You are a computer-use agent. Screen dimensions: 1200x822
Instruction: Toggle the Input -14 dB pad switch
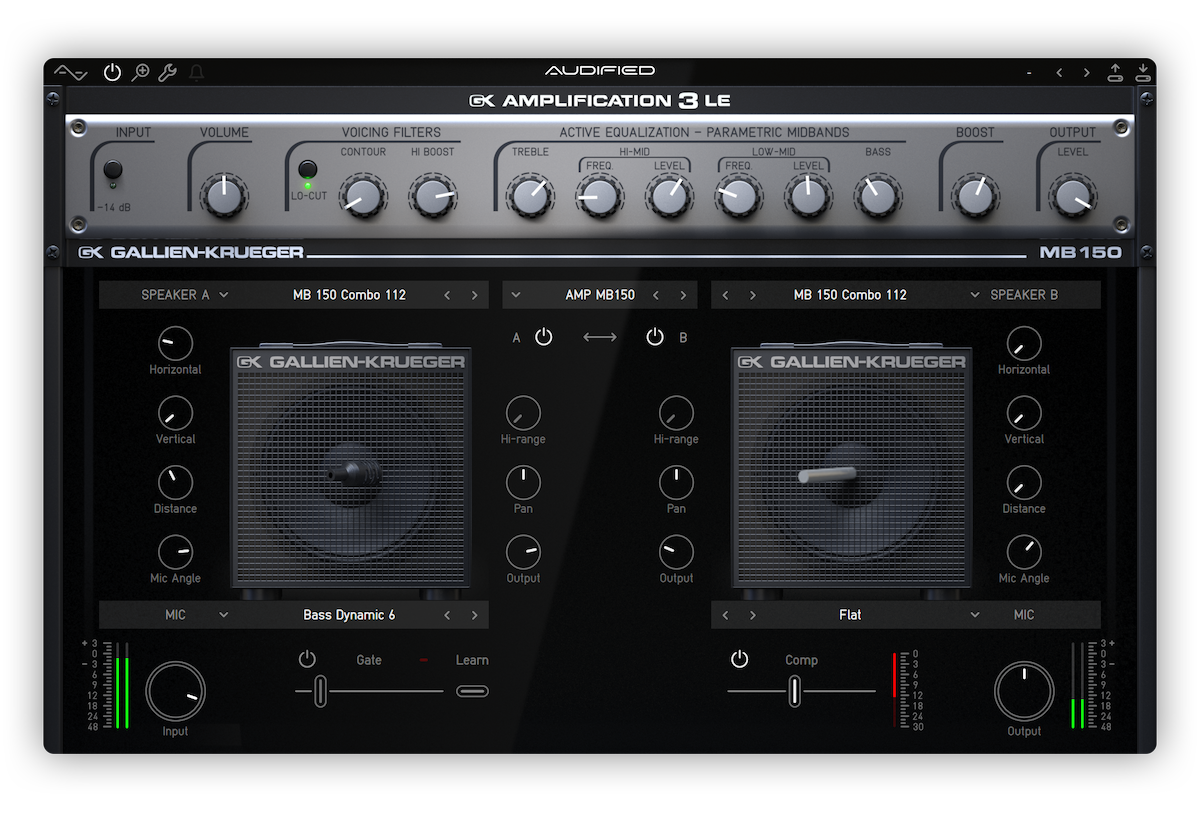coord(113,171)
